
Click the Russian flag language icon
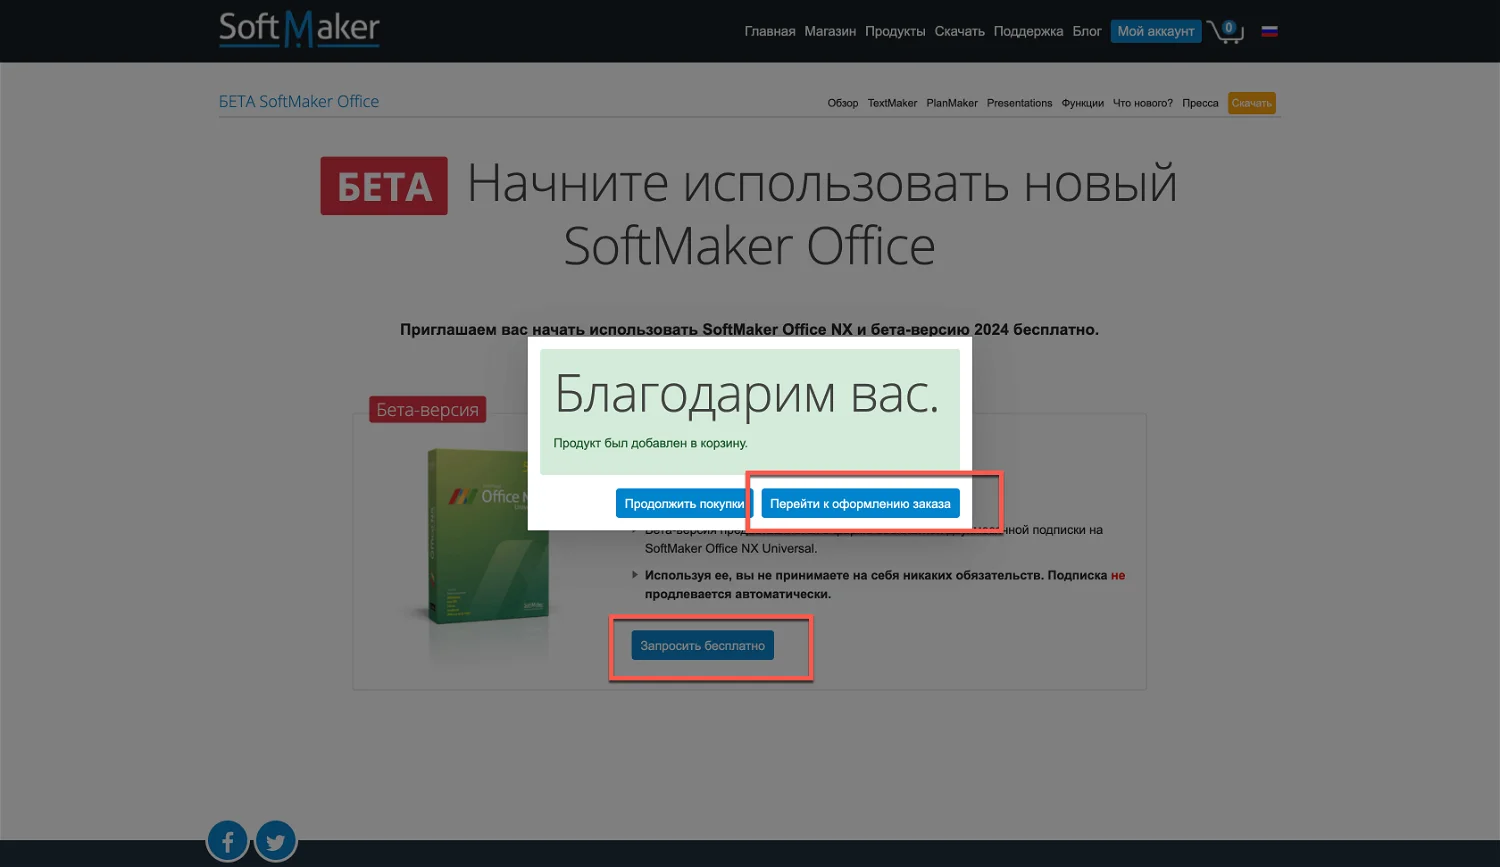click(x=1269, y=31)
